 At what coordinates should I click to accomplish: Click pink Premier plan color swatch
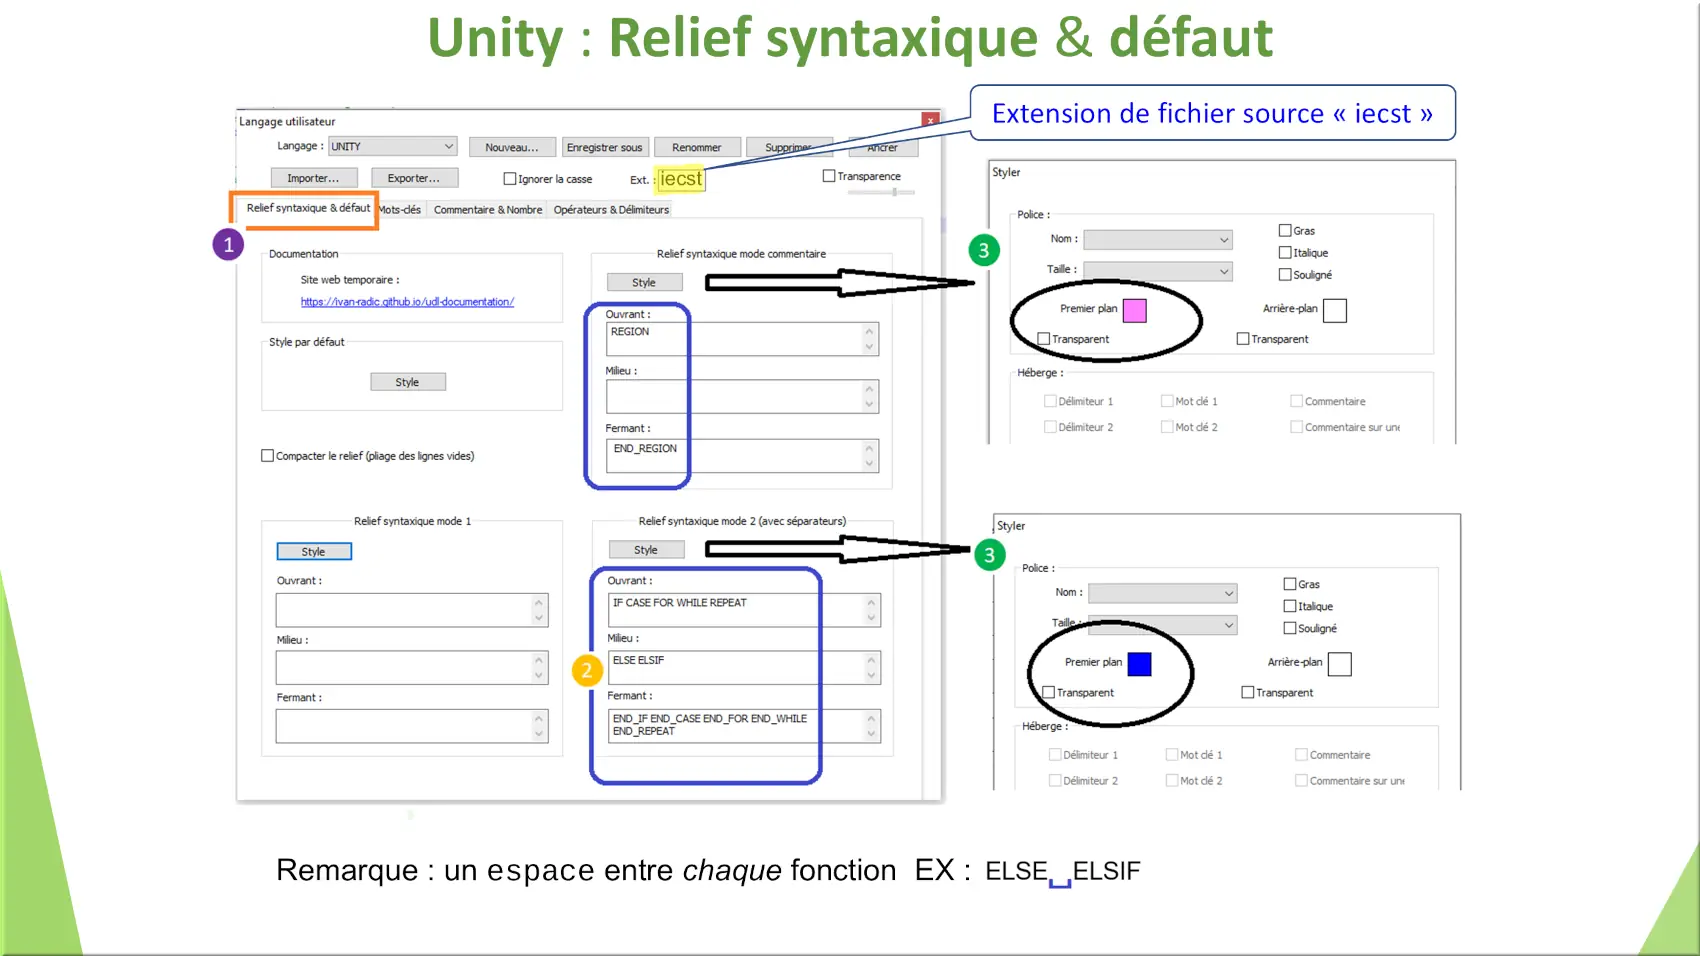point(1135,311)
